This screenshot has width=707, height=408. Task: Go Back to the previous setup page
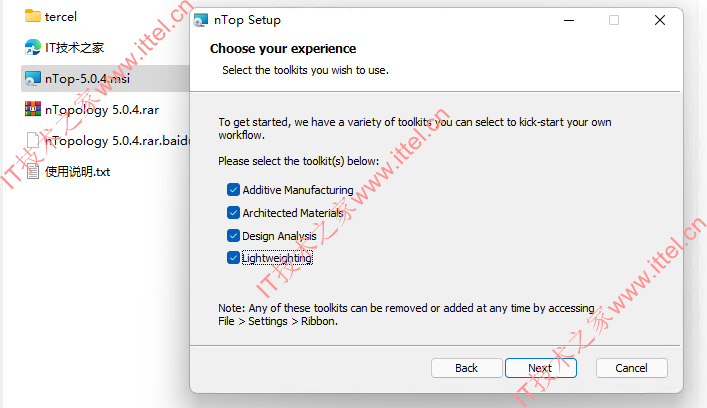click(x=467, y=368)
